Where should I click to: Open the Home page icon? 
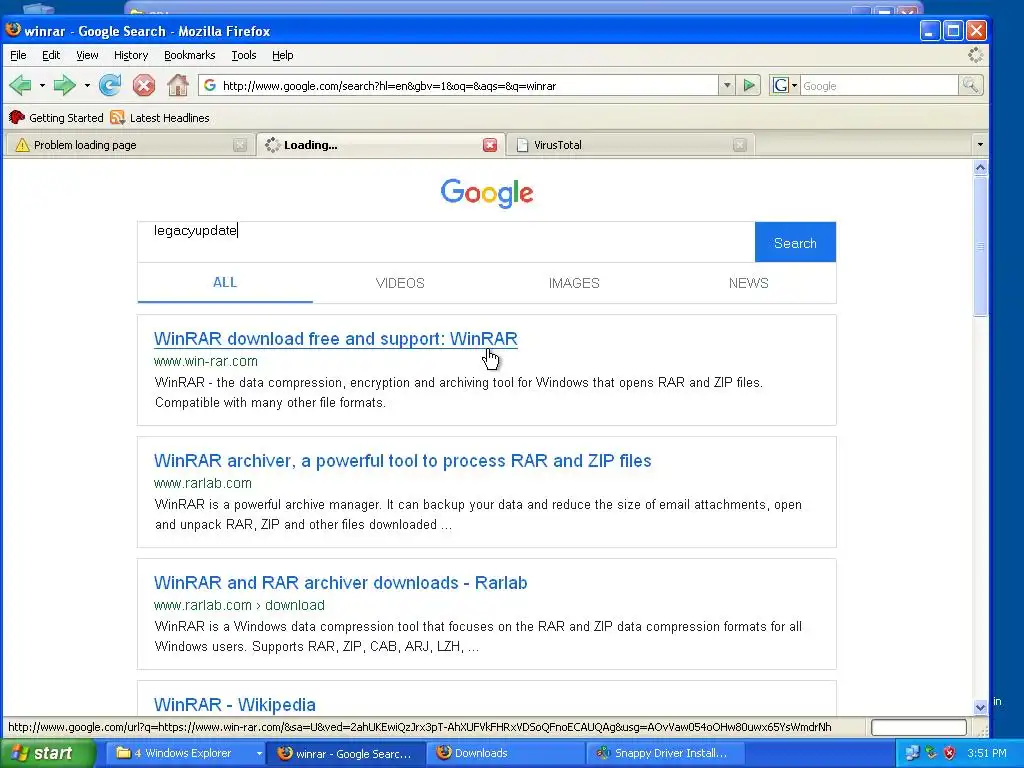pos(178,85)
